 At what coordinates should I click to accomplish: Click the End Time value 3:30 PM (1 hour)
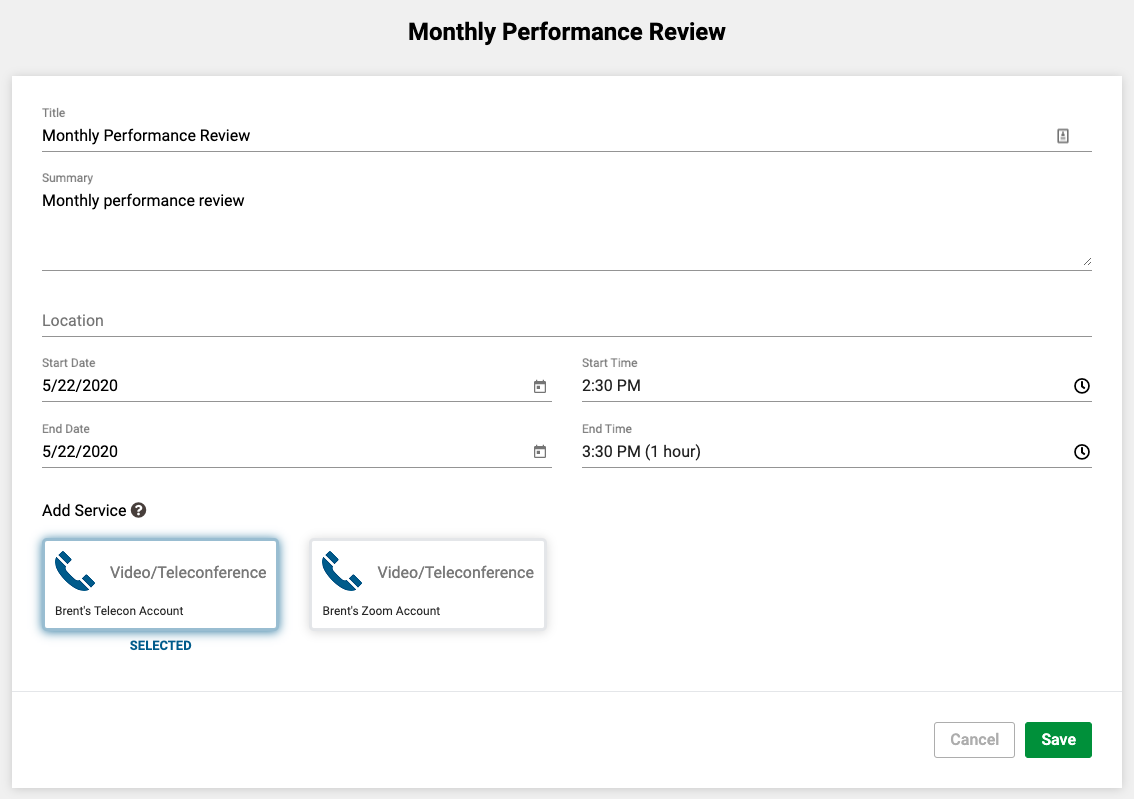[x=641, y=451]
